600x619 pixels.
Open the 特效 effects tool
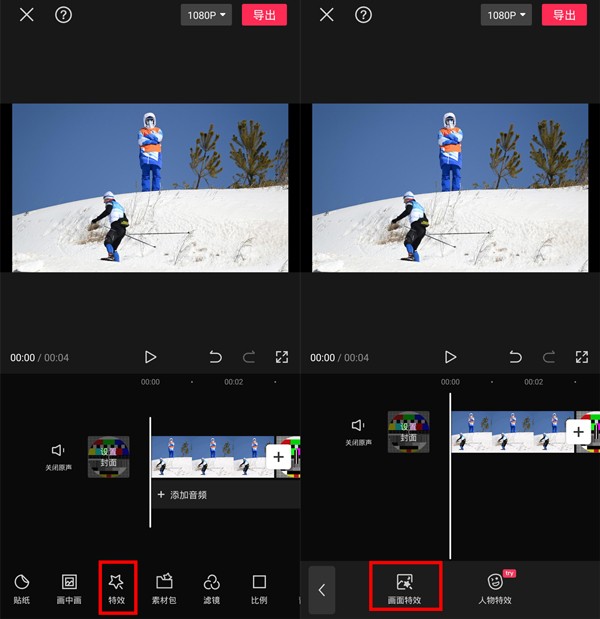tap(117, 589)
